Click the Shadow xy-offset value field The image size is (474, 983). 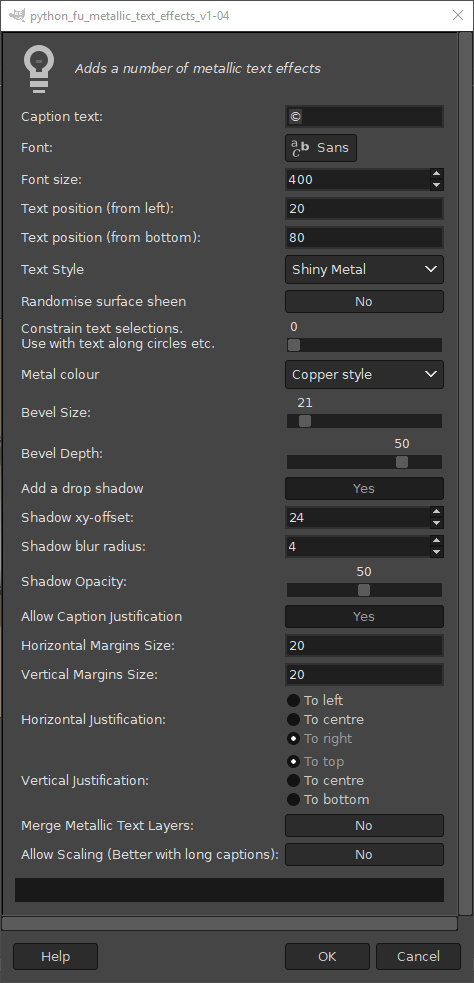[x=358, y=517]
